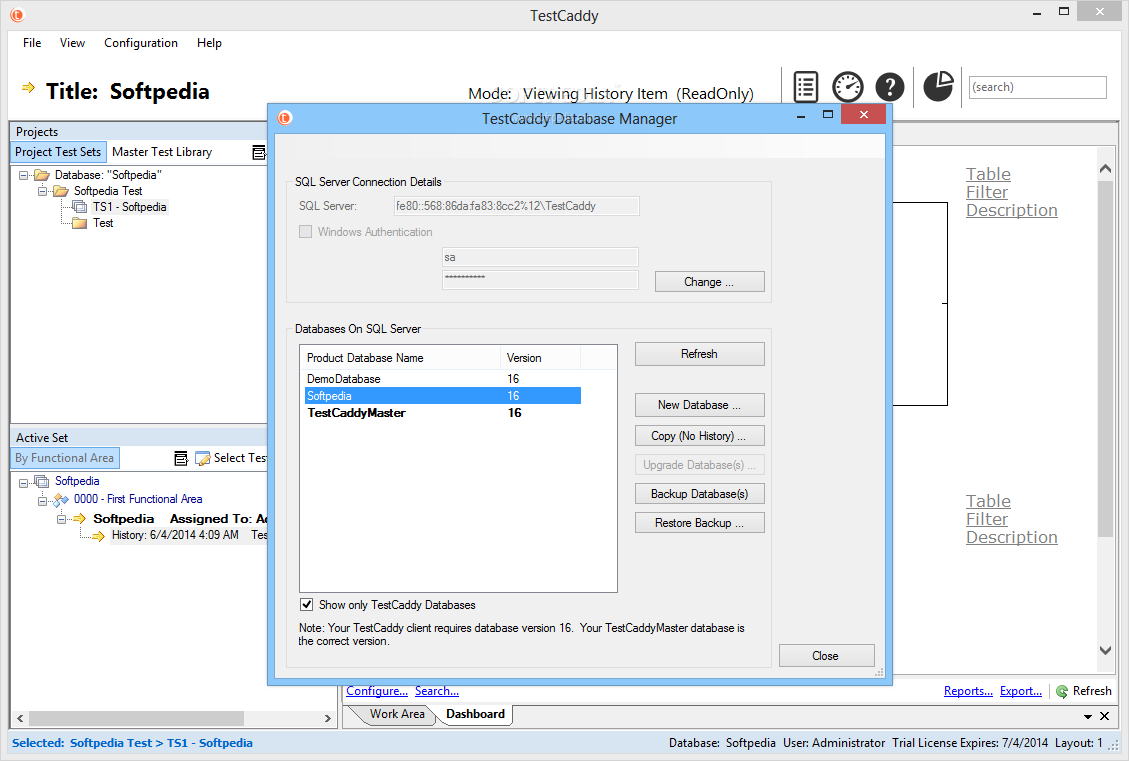
Task: Click the Product Database Name column header
Action: click(x=400, y=358)
